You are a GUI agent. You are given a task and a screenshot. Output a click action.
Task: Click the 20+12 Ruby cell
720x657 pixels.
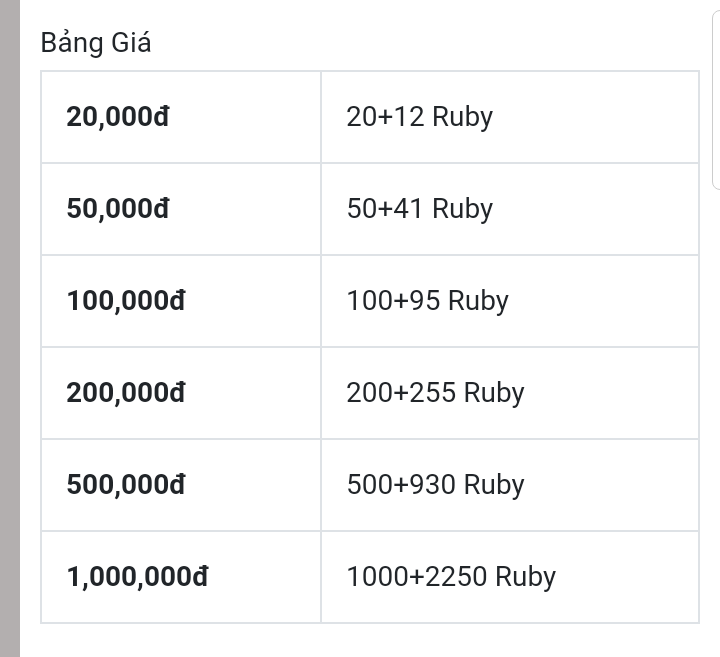[510, 117]
